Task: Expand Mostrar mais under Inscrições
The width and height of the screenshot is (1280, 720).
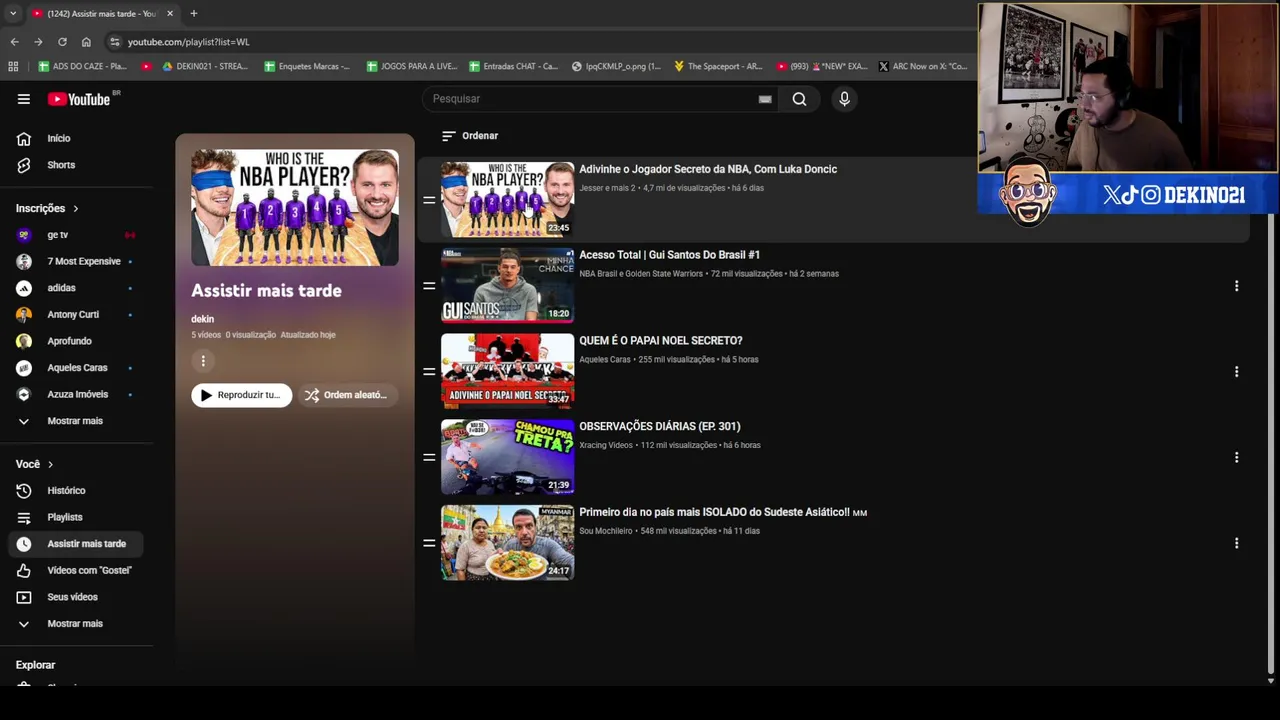Action: coord(76,421)
